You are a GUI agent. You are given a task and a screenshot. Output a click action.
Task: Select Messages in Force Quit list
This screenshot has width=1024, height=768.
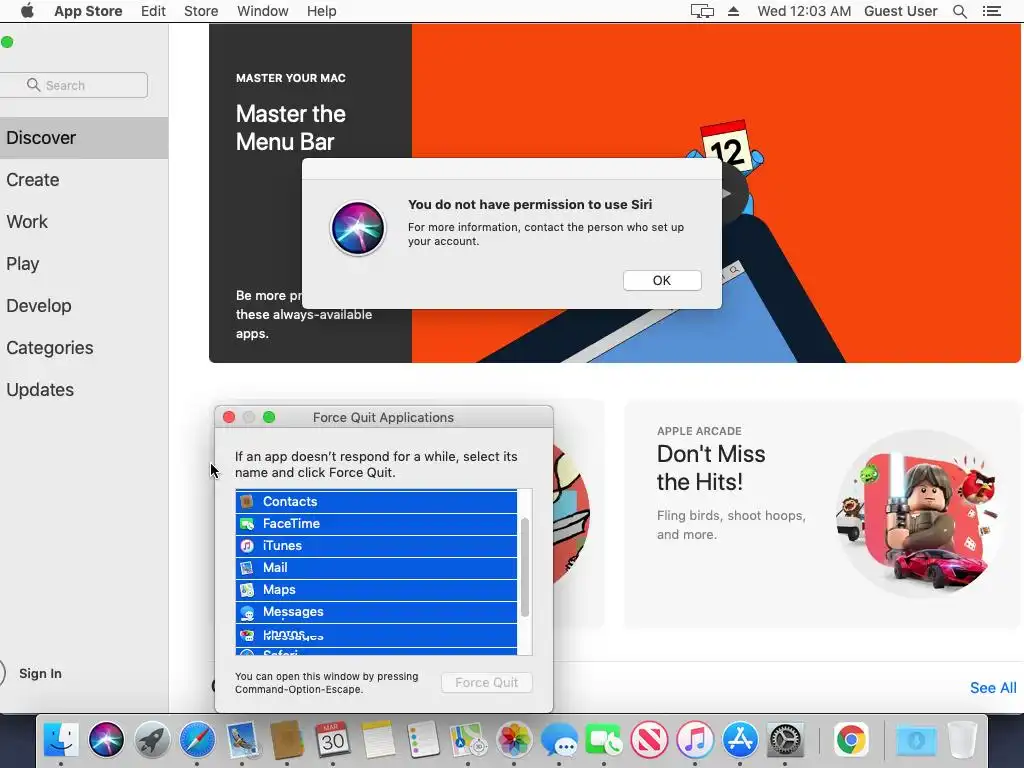(376, 612)
